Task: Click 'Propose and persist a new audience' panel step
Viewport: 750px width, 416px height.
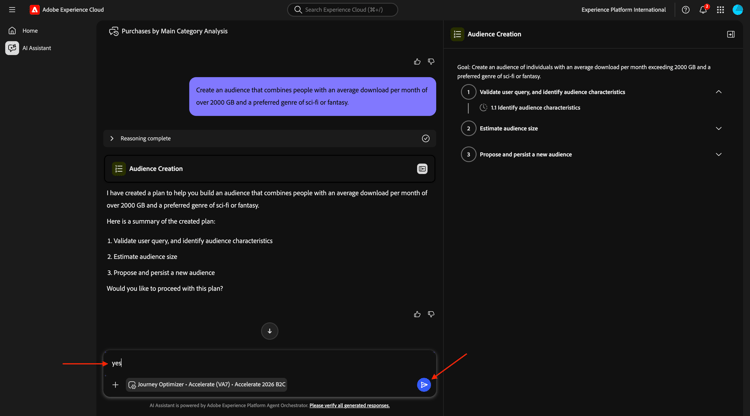Action: click(526, 154)
